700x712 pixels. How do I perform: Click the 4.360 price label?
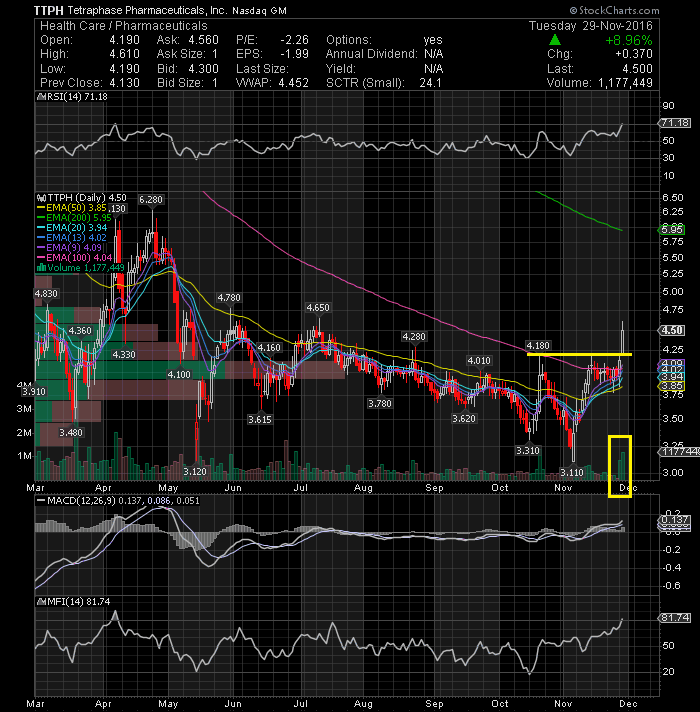point(80,331)
